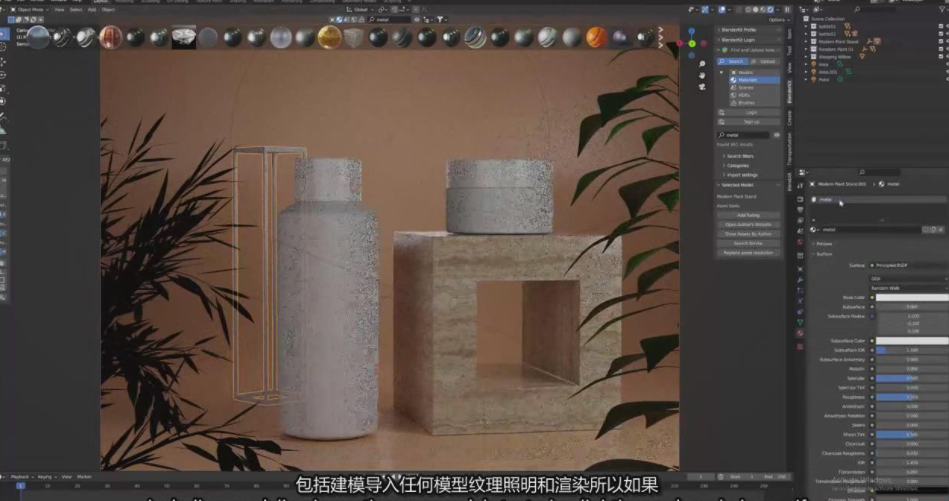Screen dimensions: 949x501
Task: Expand the Import settings section
Action: [x=740, y=174]
